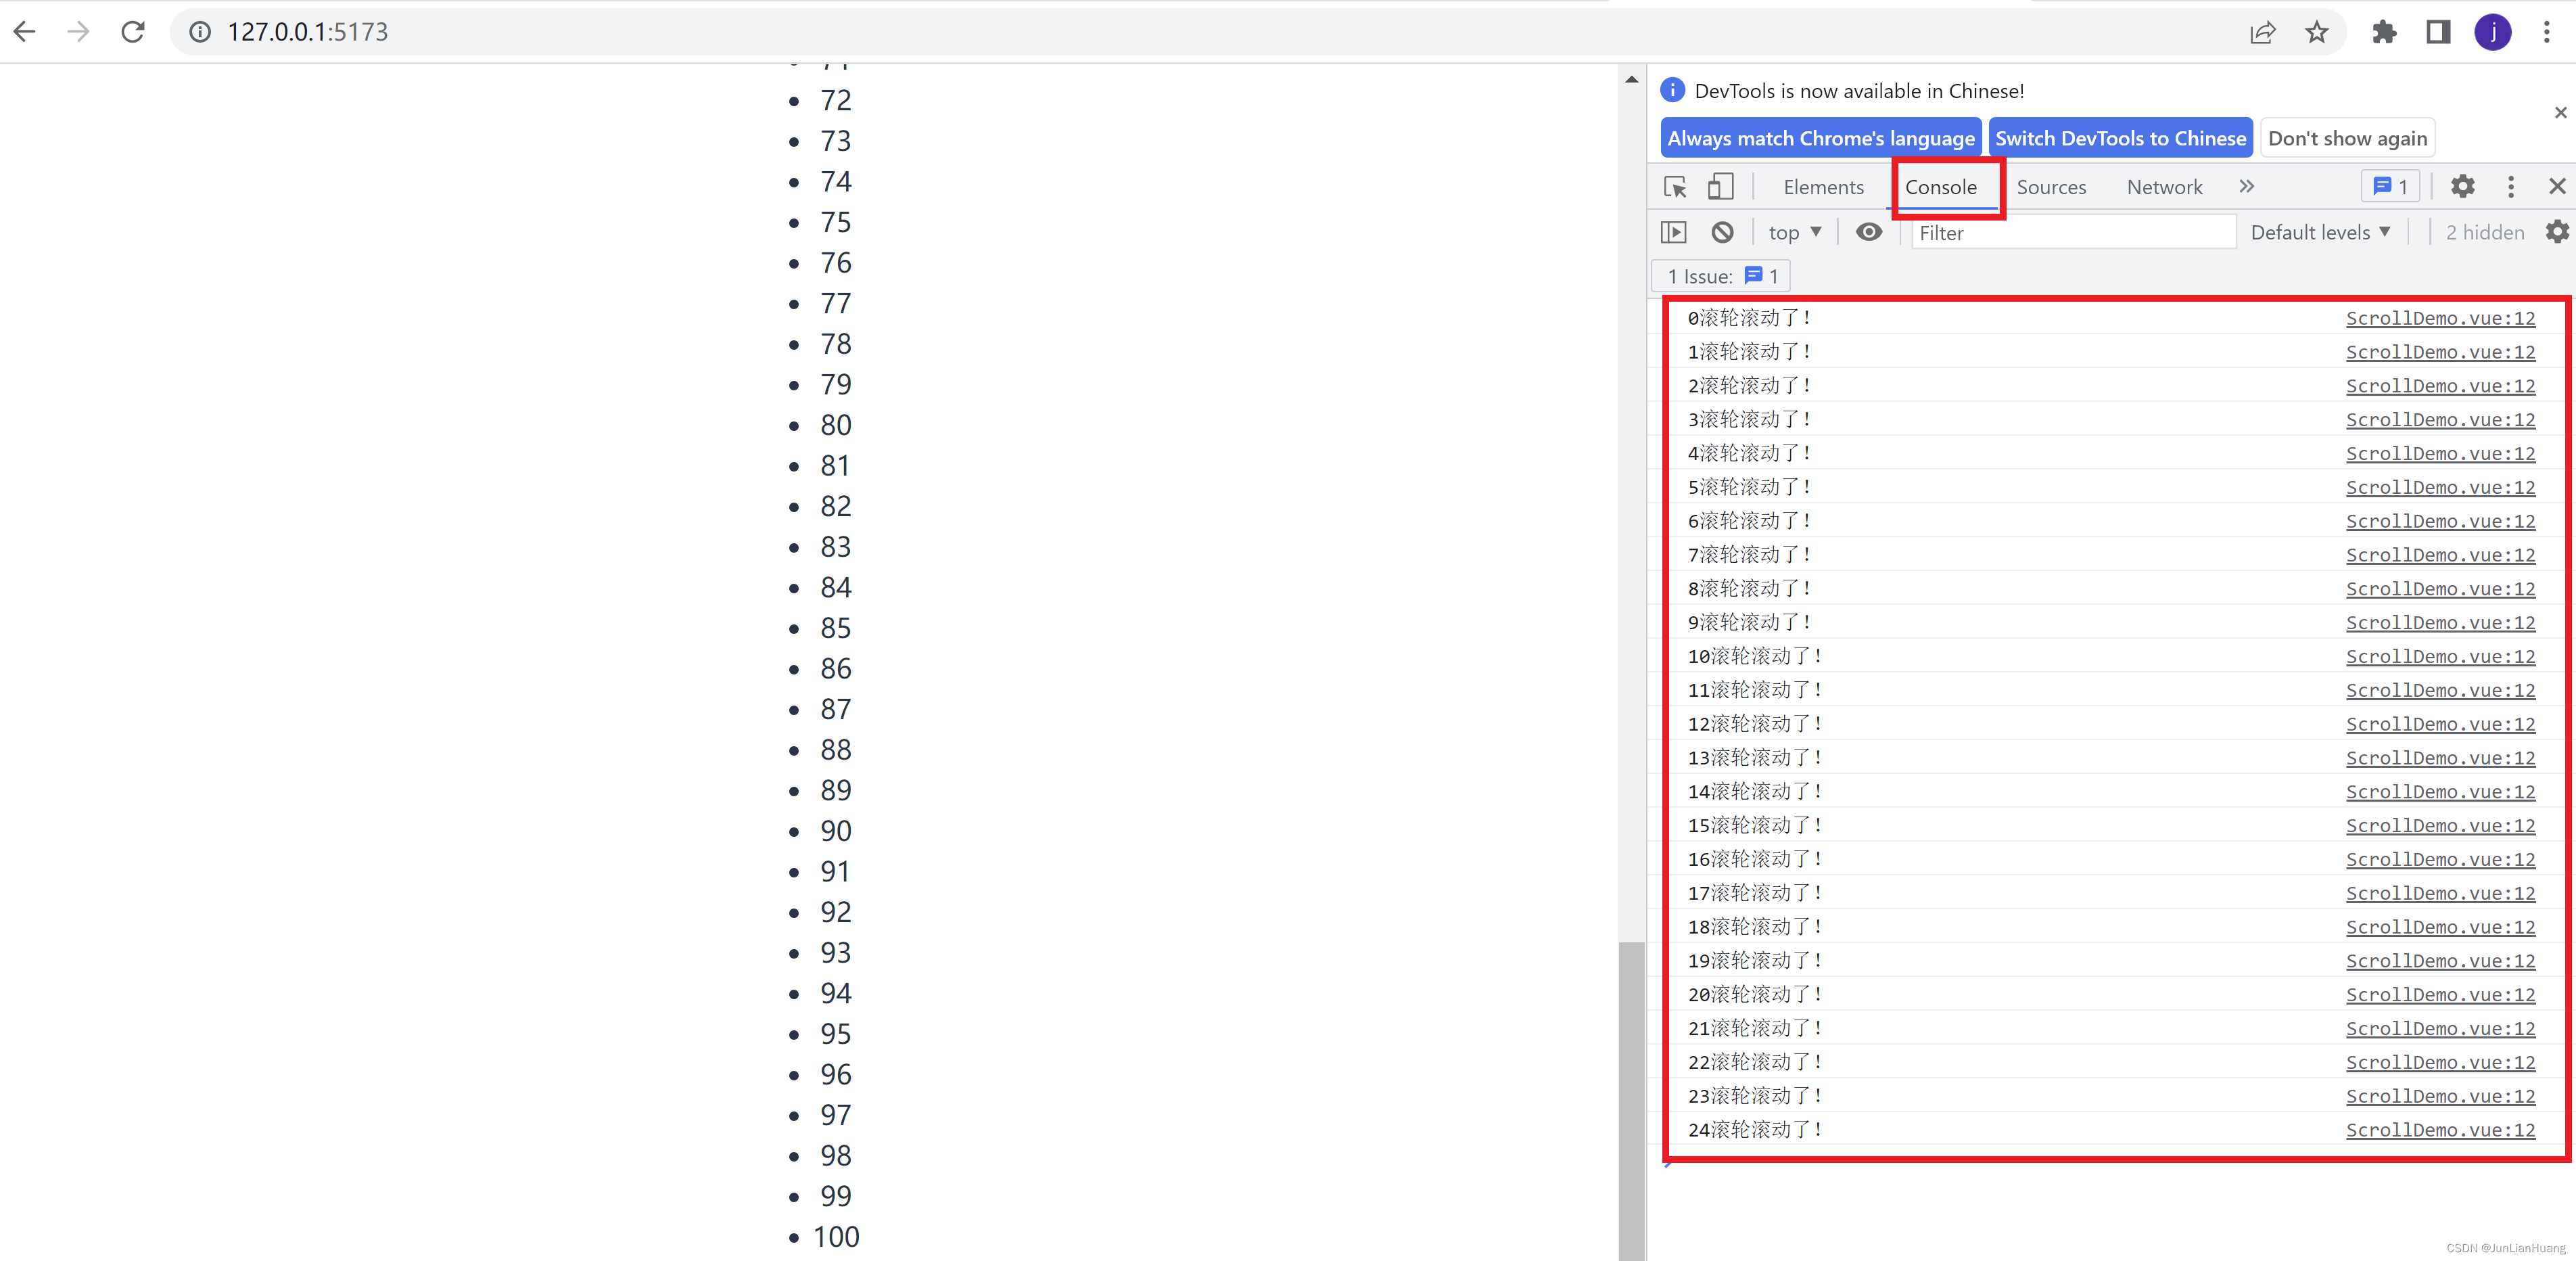Click the bookmark star icon
The width and height of the screenshot is (2576, 1261).
click(x=2316, y=32)
